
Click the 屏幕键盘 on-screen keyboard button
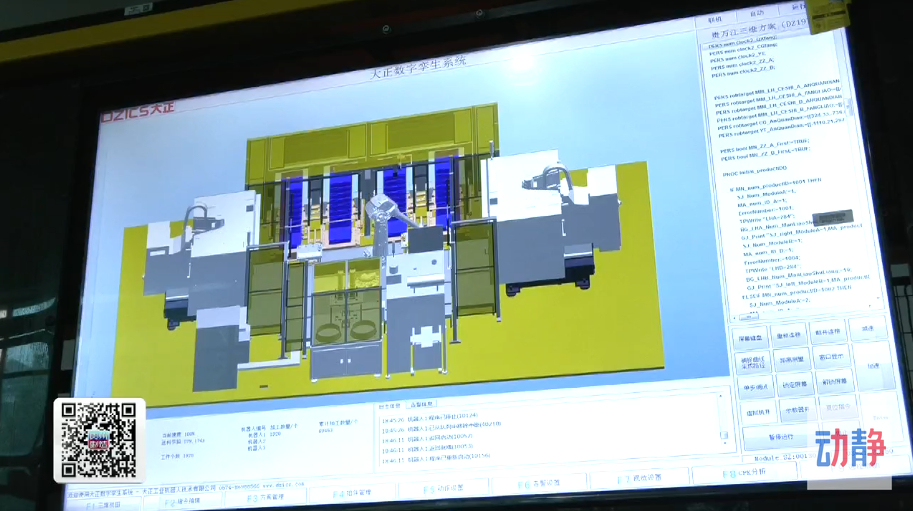752,337
